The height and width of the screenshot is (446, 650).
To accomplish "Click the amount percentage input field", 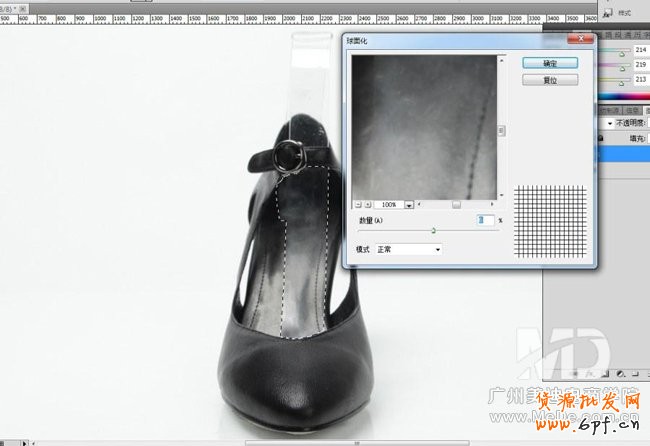I will pyautogui.click(x=485, y=219).
